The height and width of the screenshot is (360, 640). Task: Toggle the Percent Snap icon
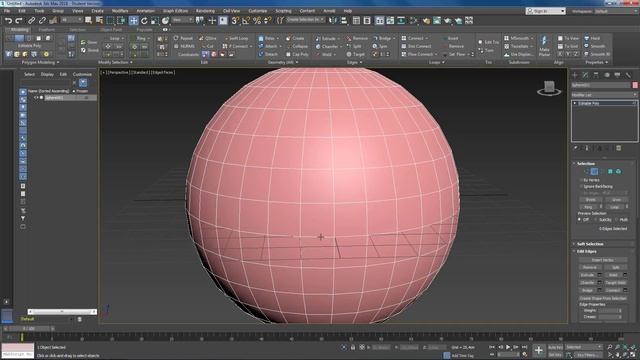tap(257, 20)
